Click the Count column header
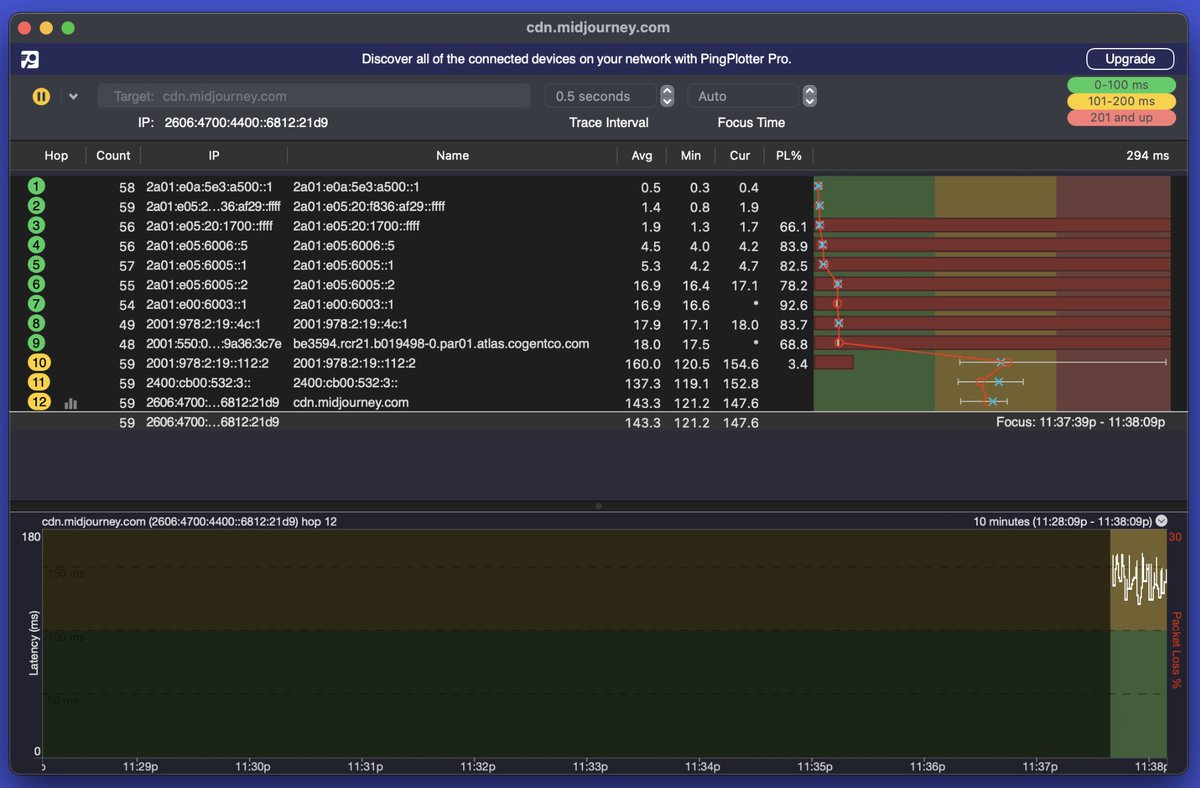This screenshot has height=788, width=1200. pyautogui.click(x=113, y=155)
